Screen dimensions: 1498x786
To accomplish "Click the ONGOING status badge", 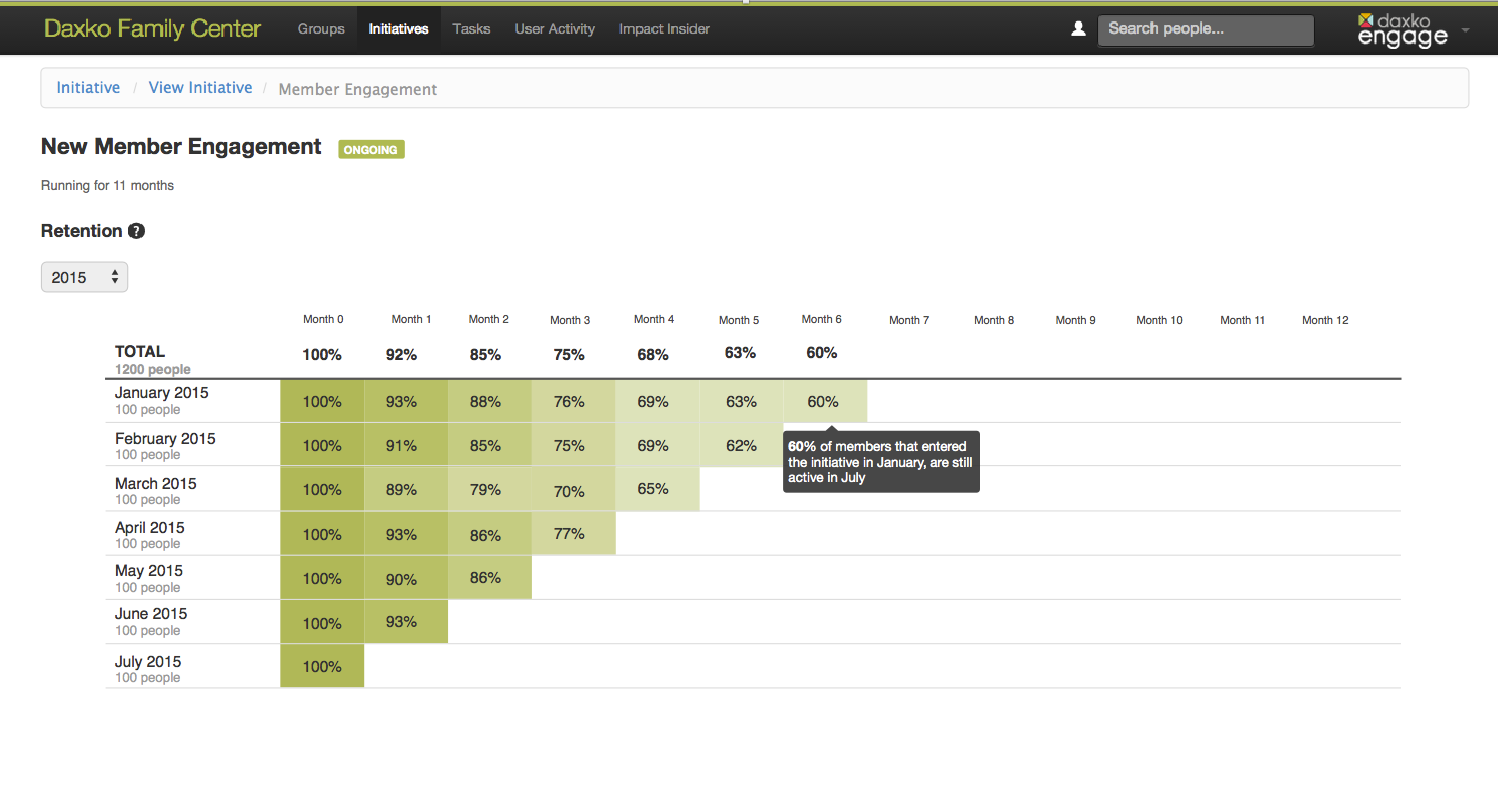I will click(x=371, y=150).
